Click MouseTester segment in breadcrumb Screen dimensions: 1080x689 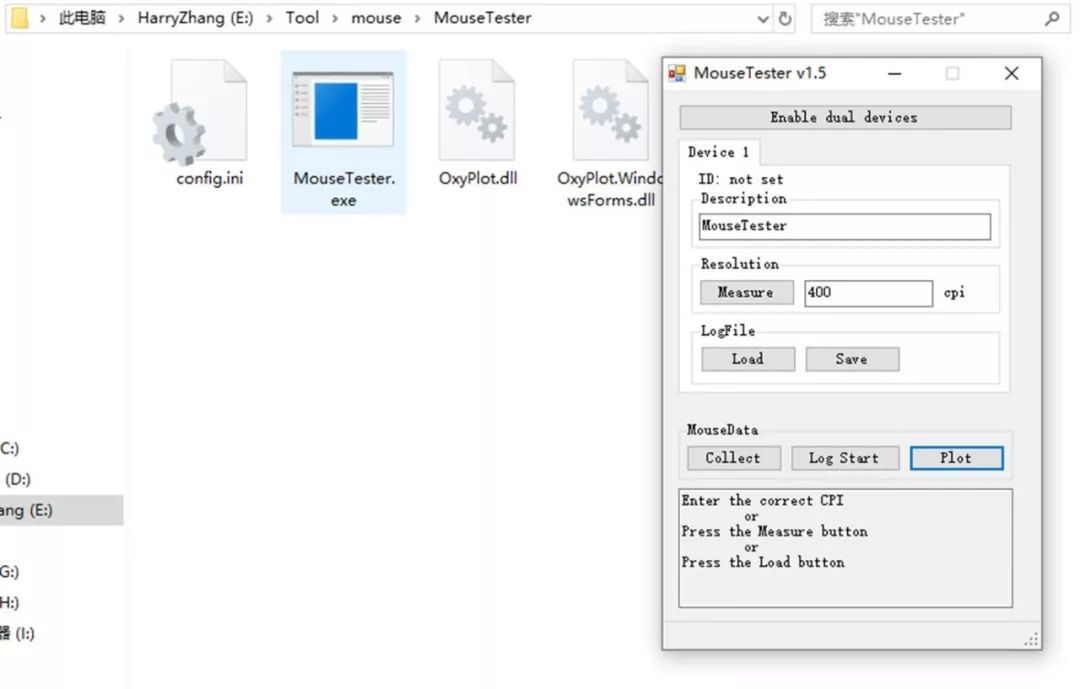coord(482,18)
